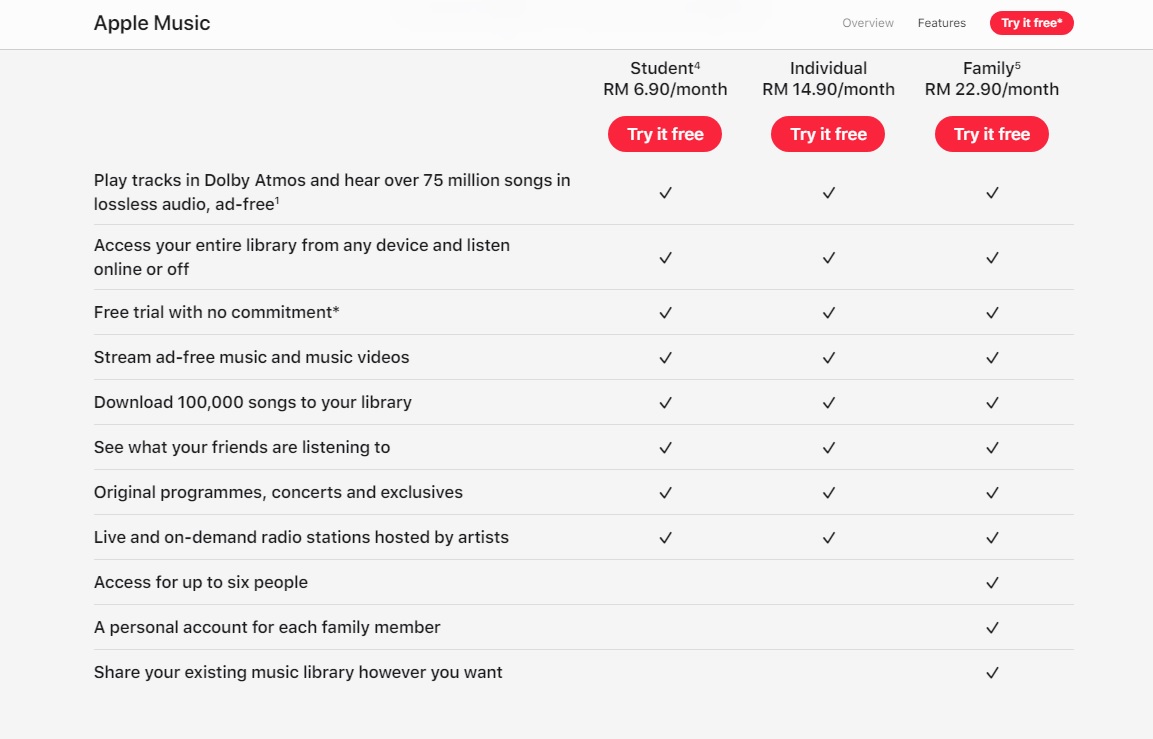Click the Student plan heading
Screen dimensions: 1153x739
point(665,68)
